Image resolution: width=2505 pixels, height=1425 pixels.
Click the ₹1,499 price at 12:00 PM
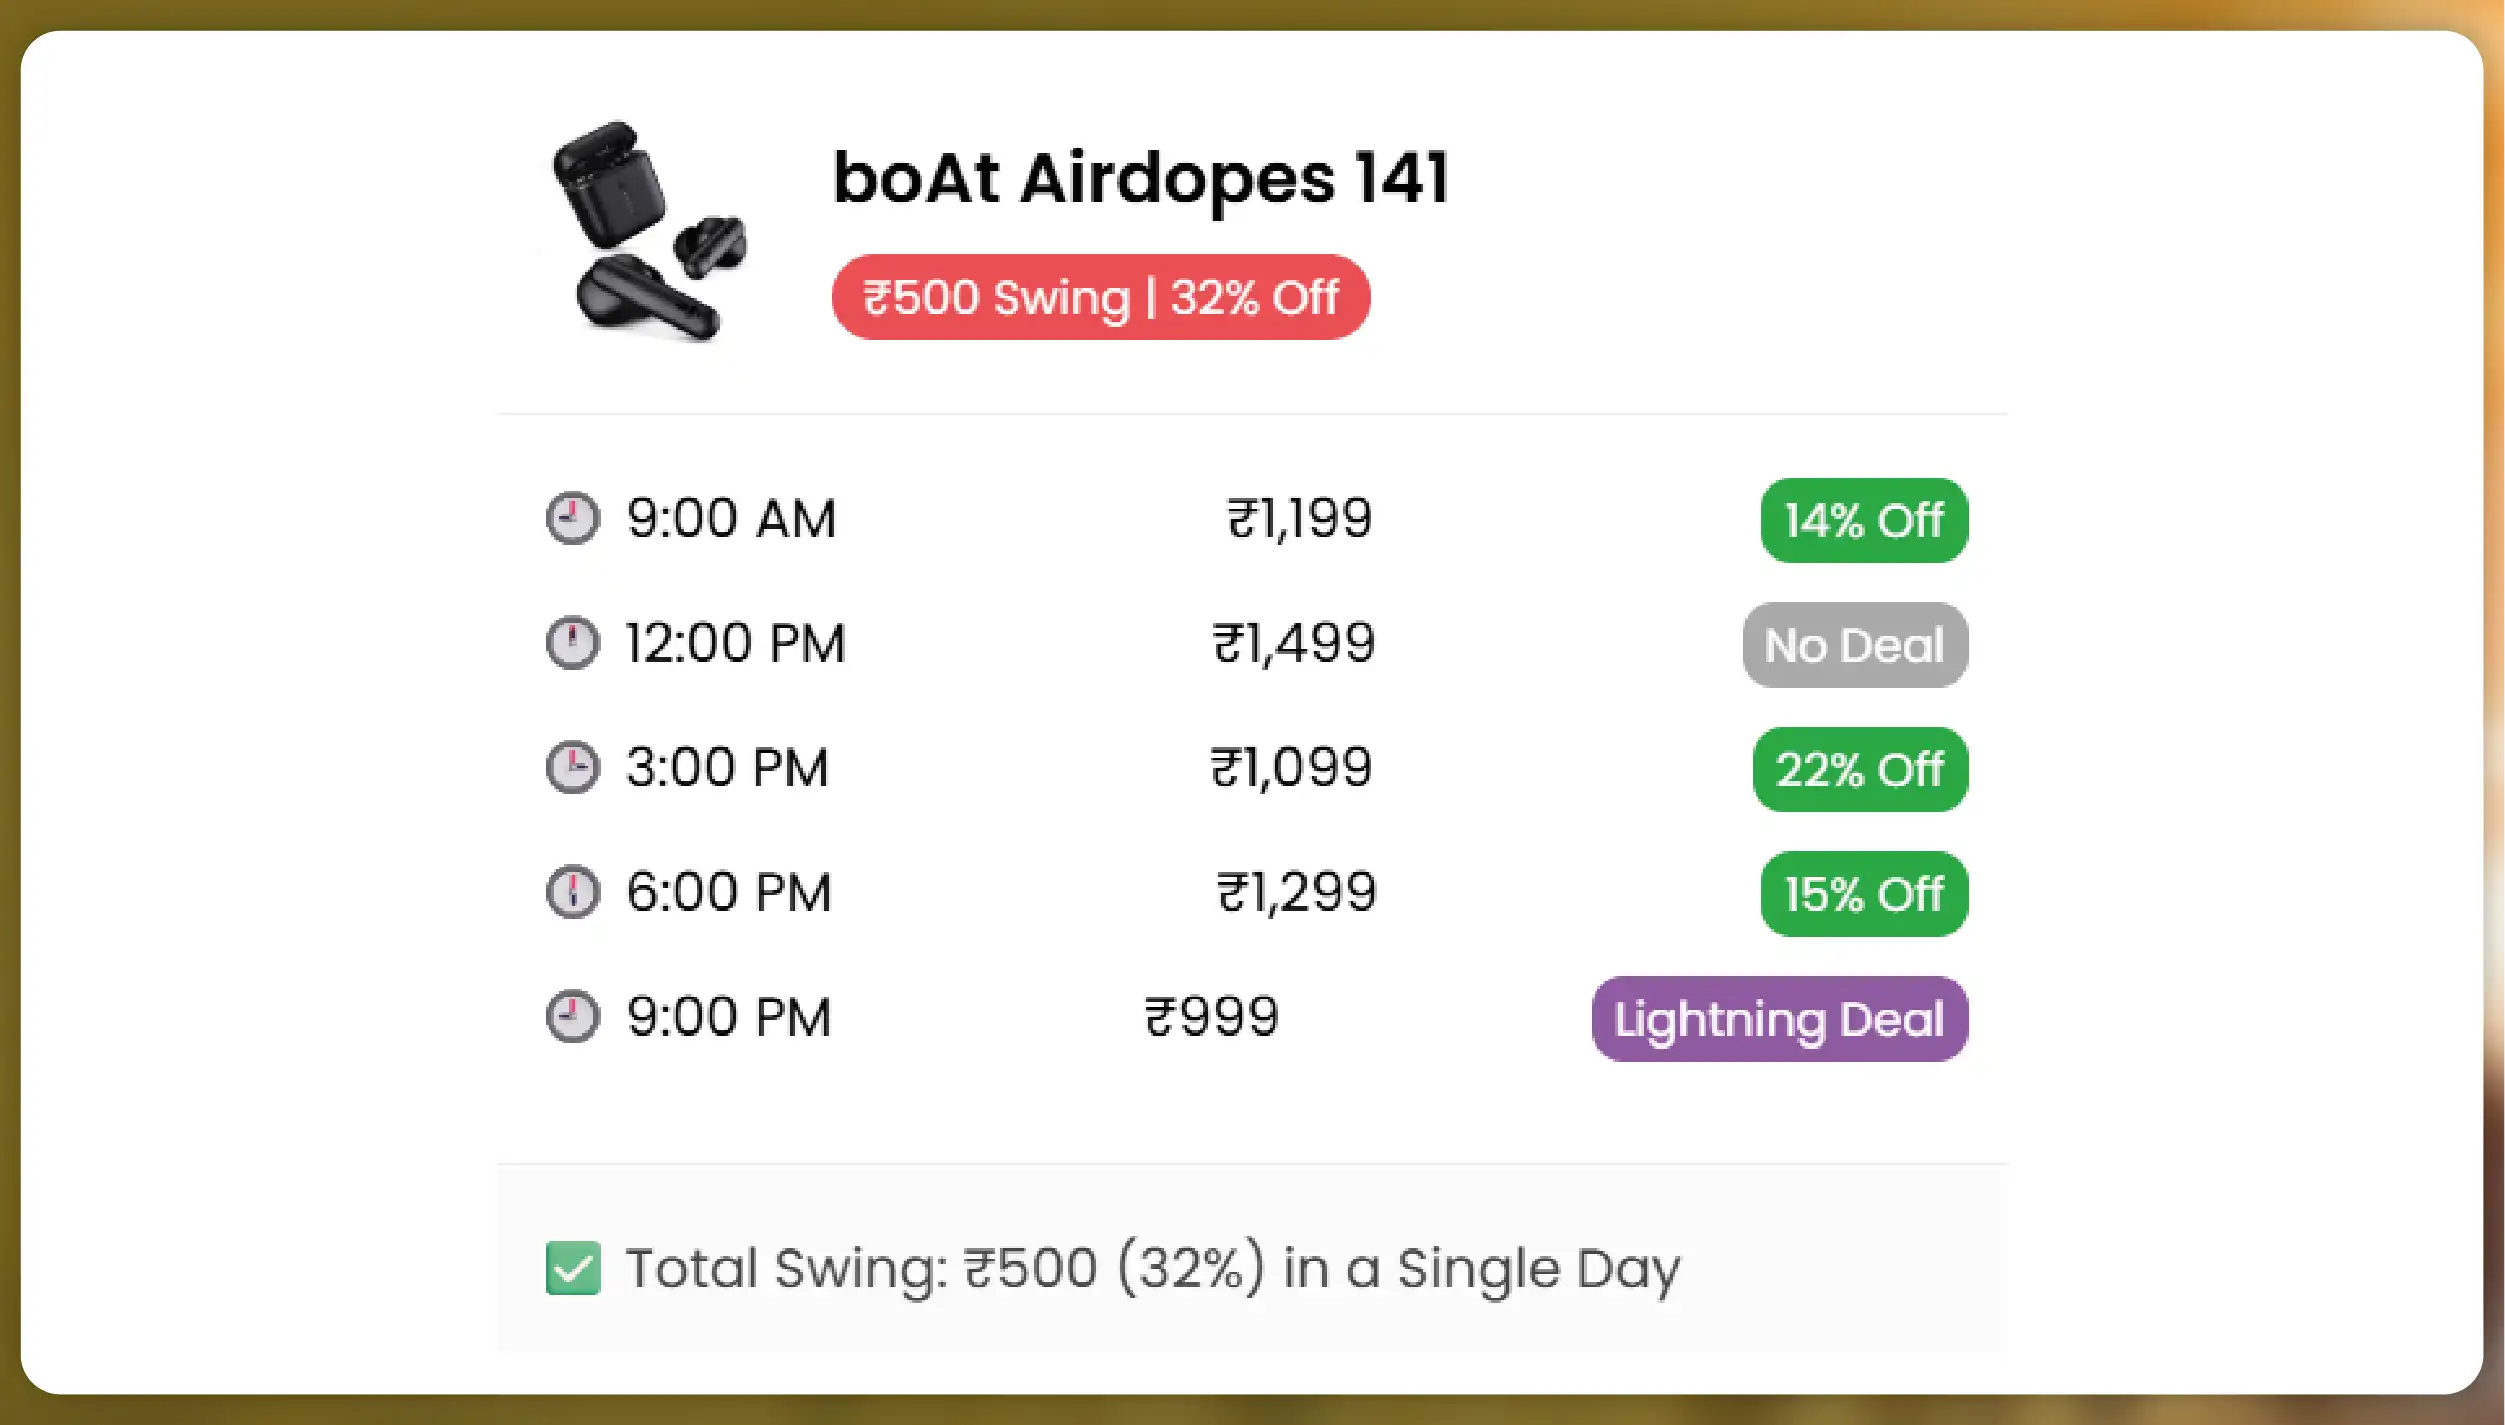pyautogui.click(x=1294, y=643)
